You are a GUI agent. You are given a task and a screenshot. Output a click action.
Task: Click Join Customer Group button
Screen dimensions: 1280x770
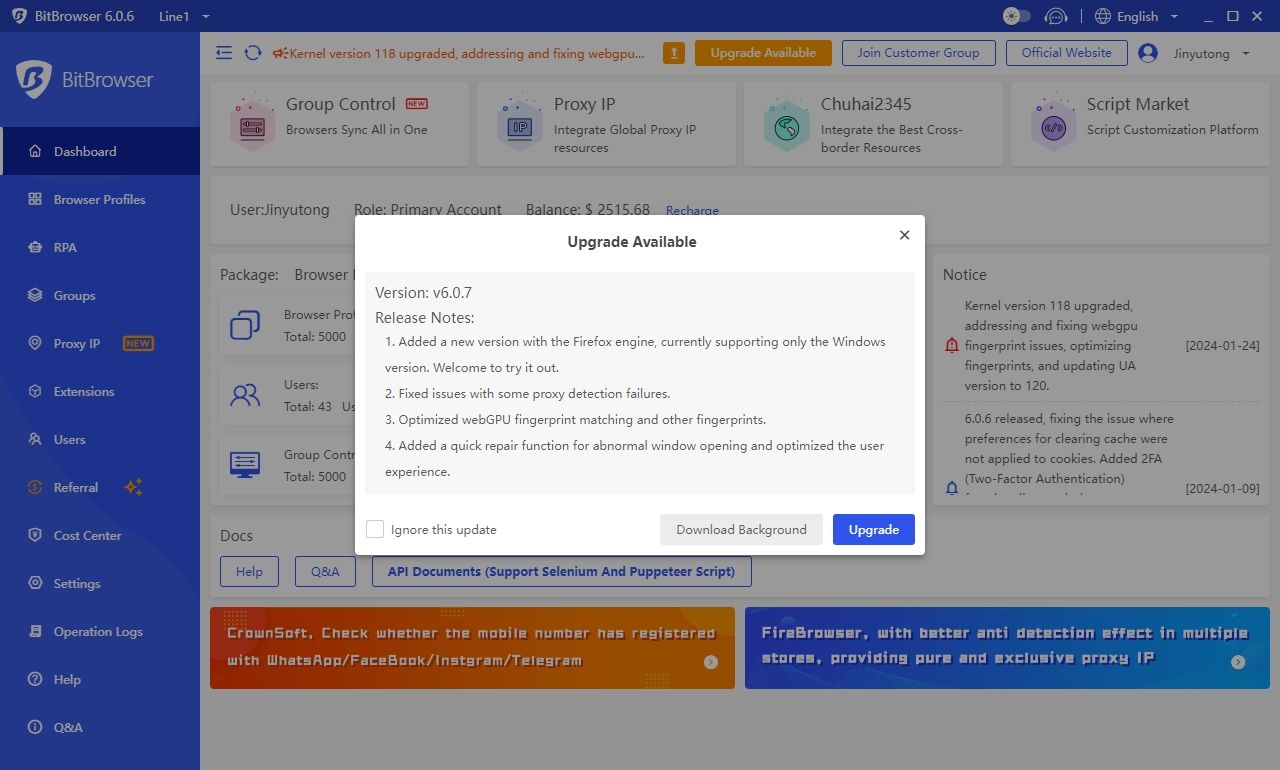(x=918, y=53)
